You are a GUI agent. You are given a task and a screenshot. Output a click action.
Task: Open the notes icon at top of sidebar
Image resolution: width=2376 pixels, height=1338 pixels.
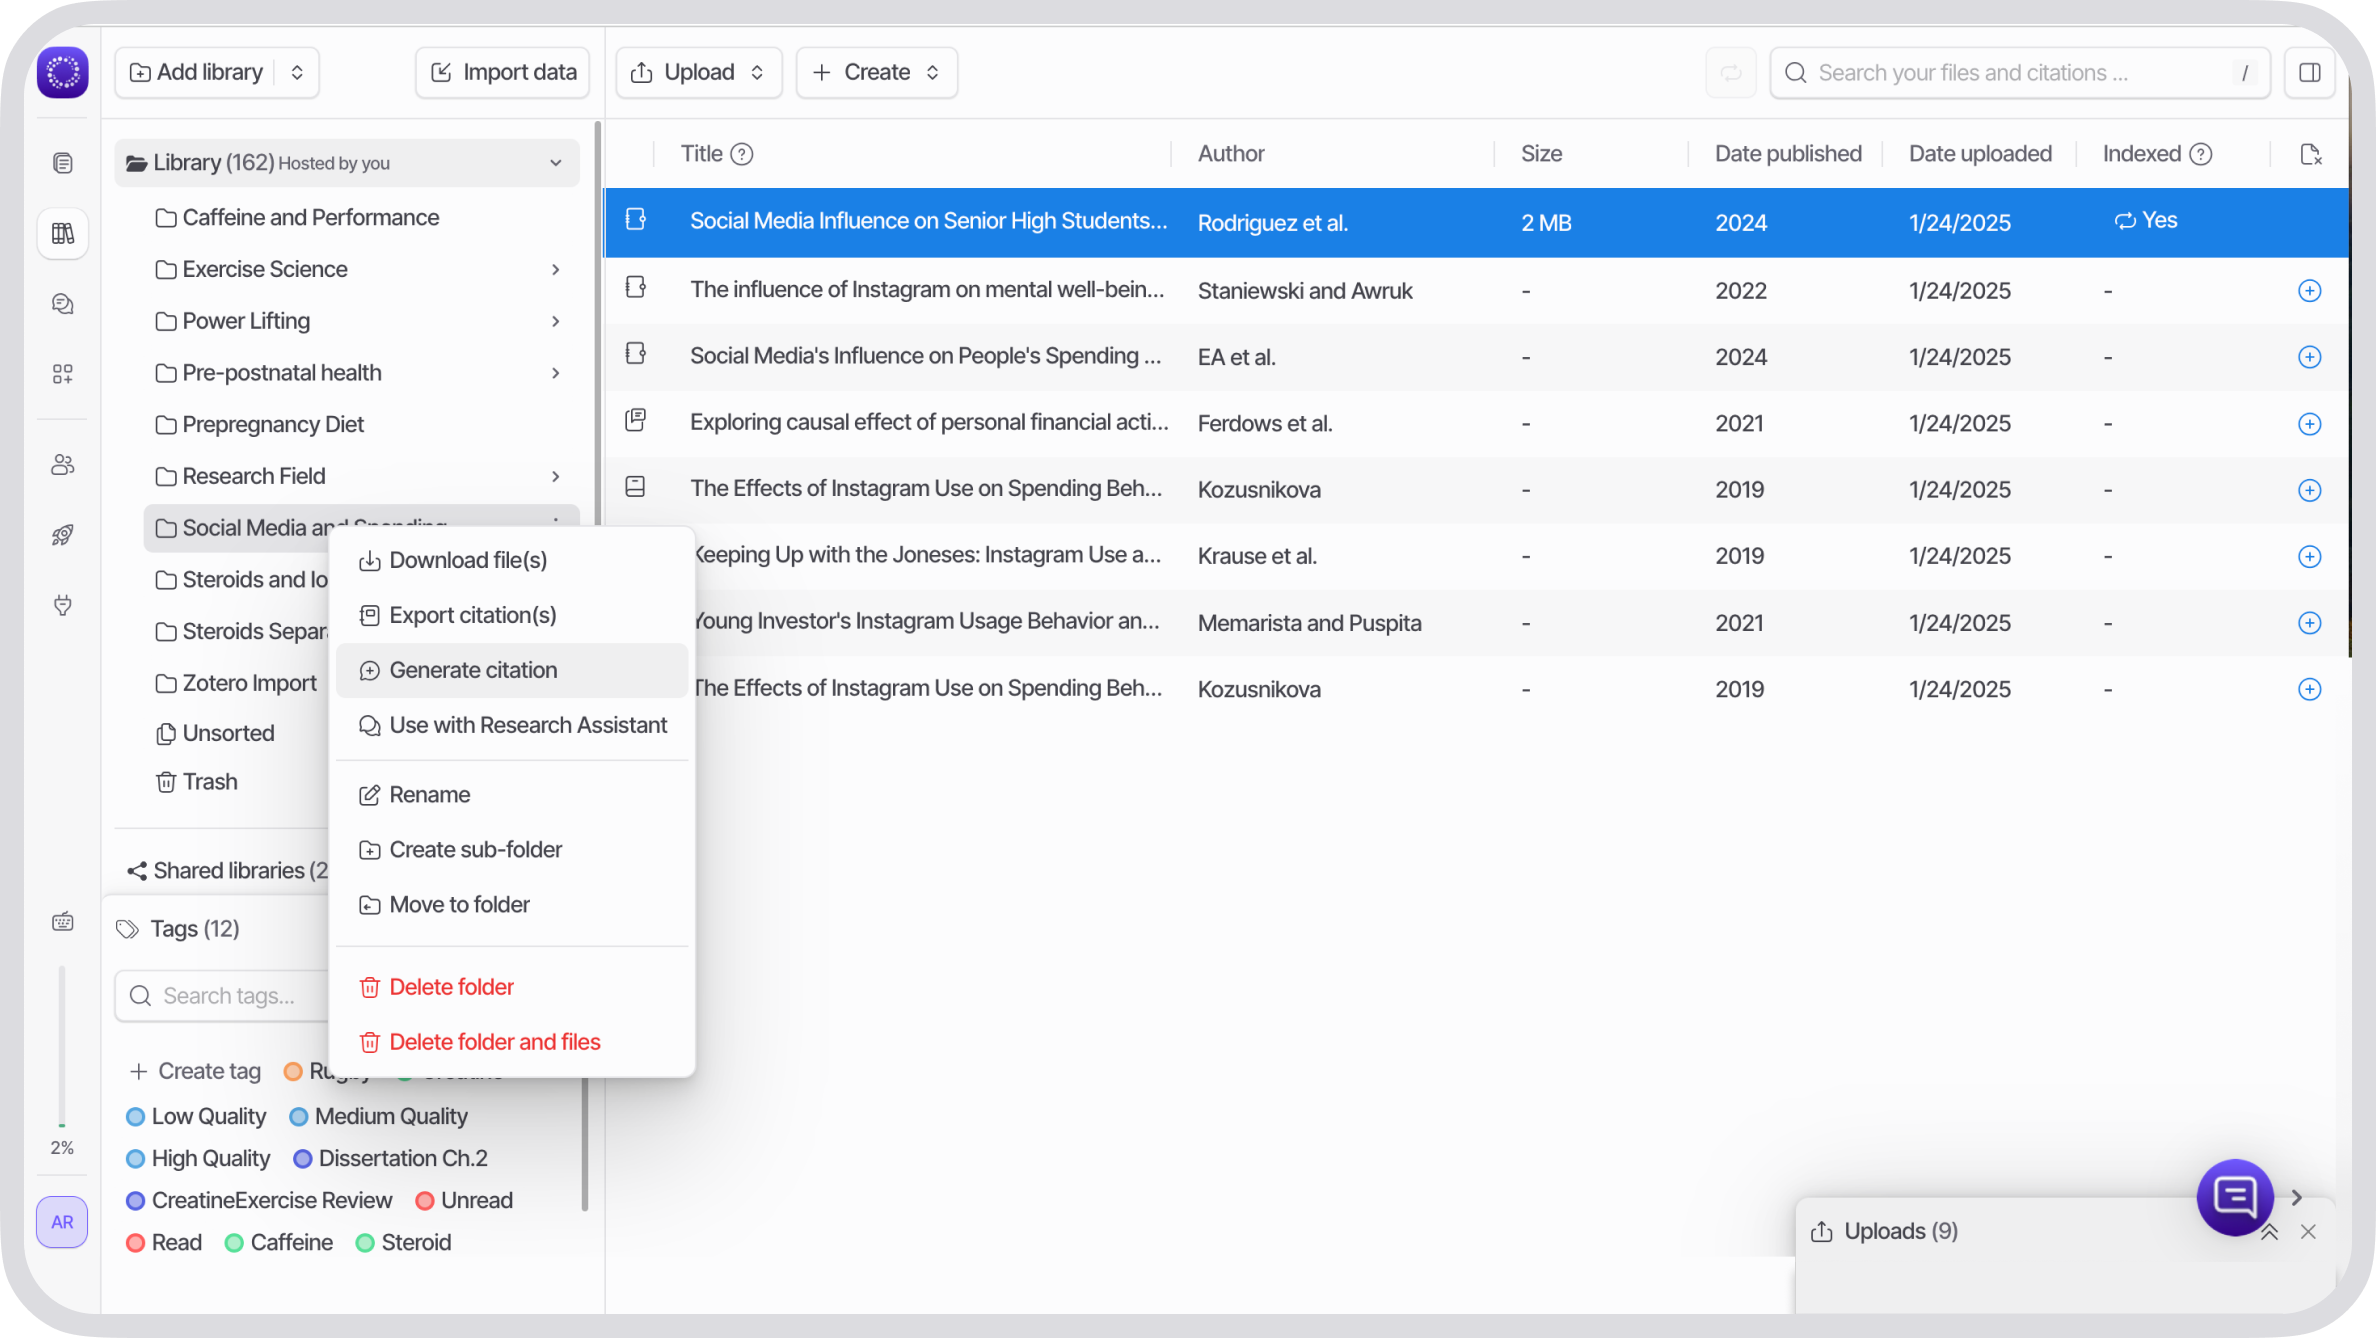[62, 162]
